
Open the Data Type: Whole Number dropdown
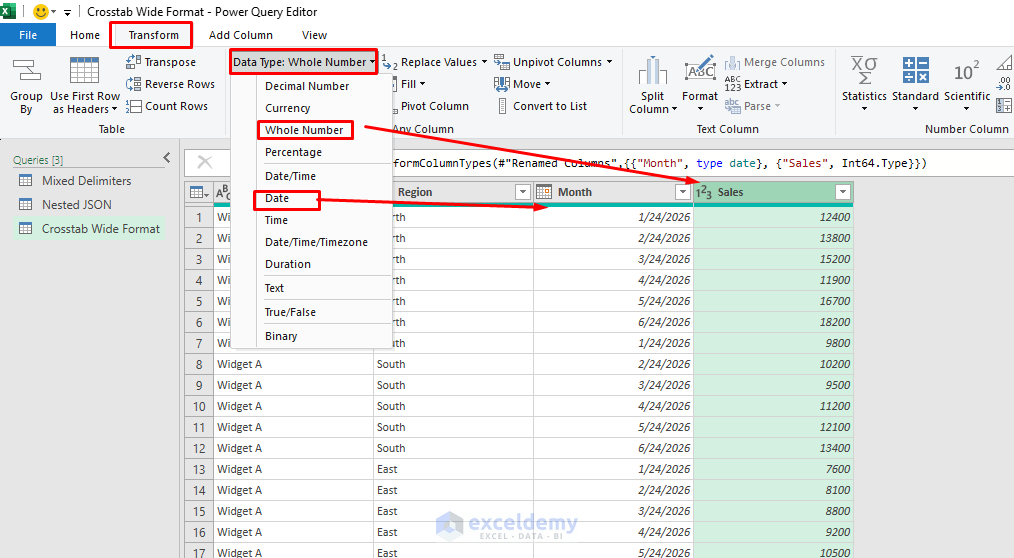pyautogui.click(x=304, y=62)
